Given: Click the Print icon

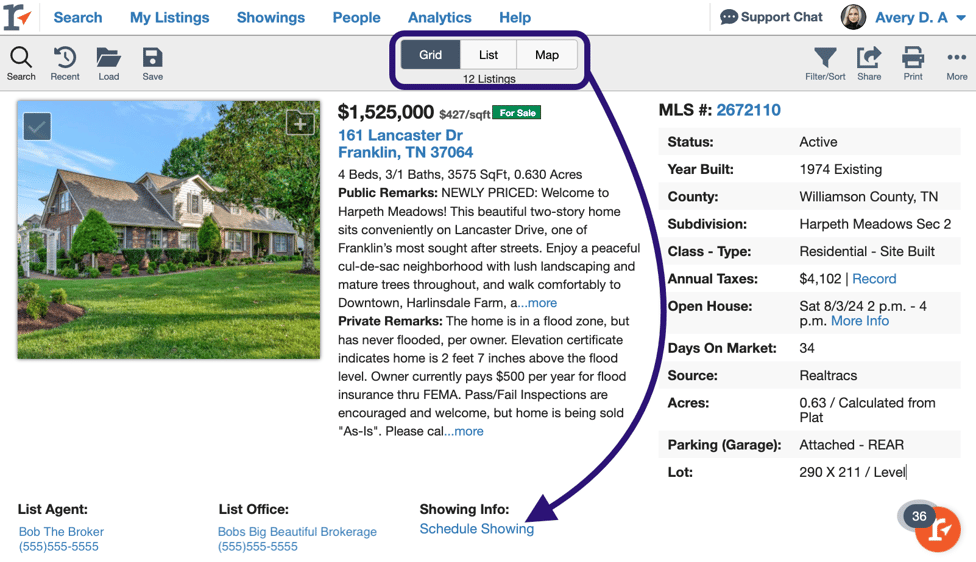Looking at the screenshot, I should [x=913, y=58].
